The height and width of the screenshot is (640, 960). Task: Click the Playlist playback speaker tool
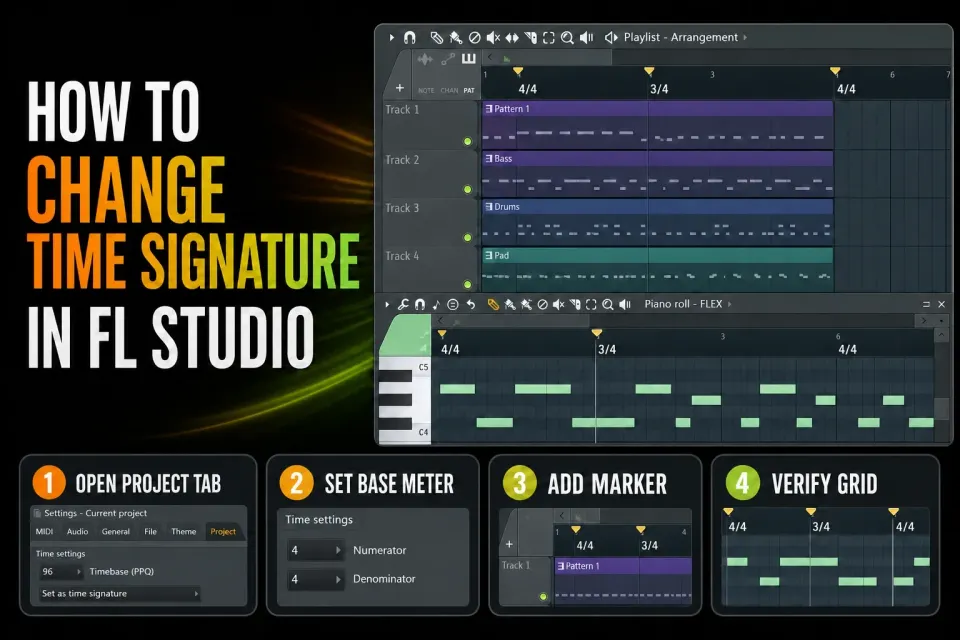[x=587, y=37]
